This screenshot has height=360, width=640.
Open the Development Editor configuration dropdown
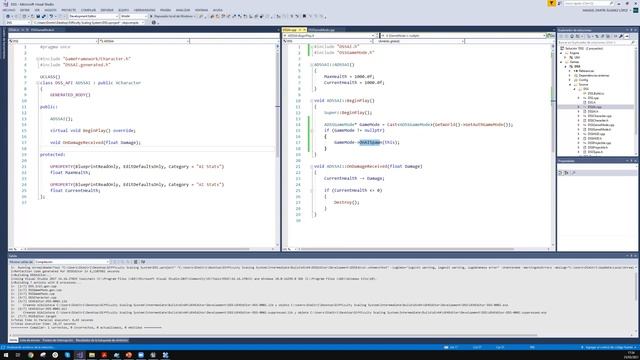point(93,16)
